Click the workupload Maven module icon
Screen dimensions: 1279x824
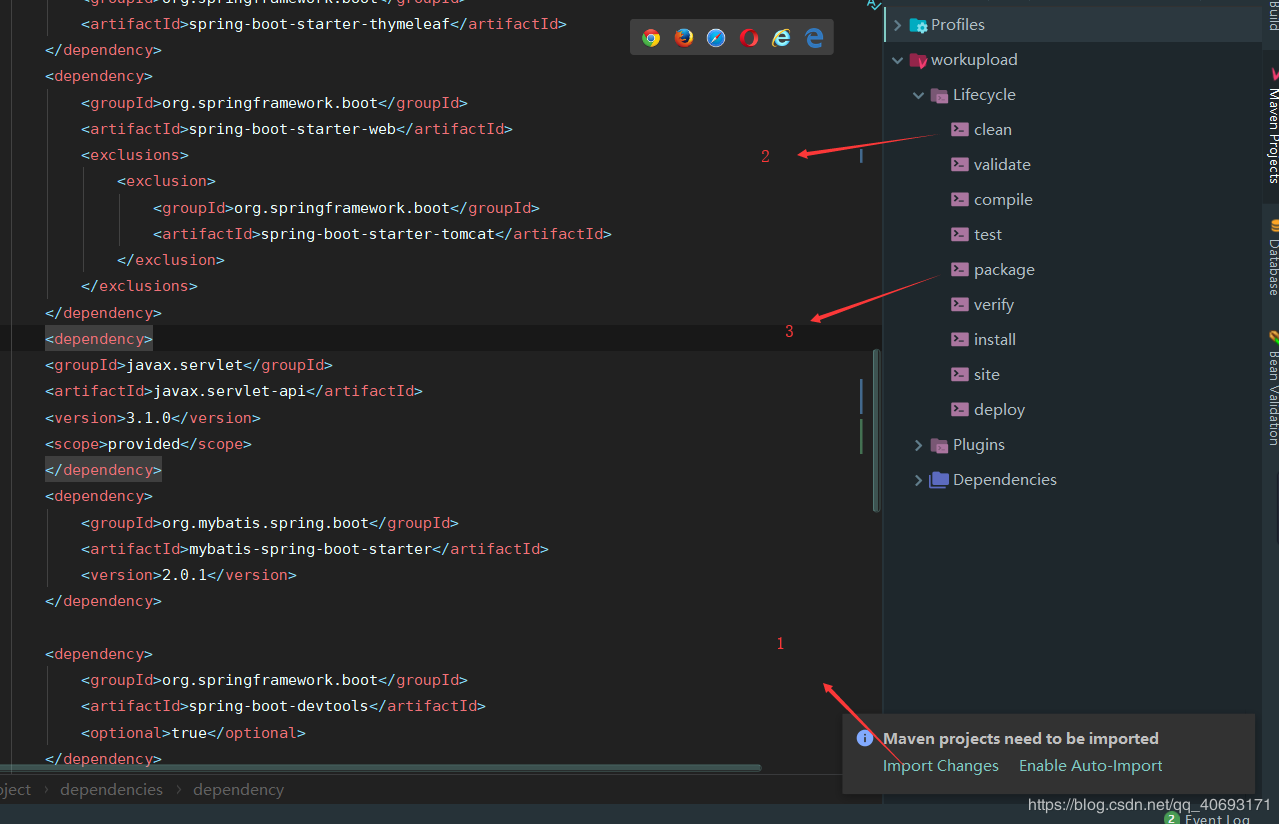tap(918, 60)
